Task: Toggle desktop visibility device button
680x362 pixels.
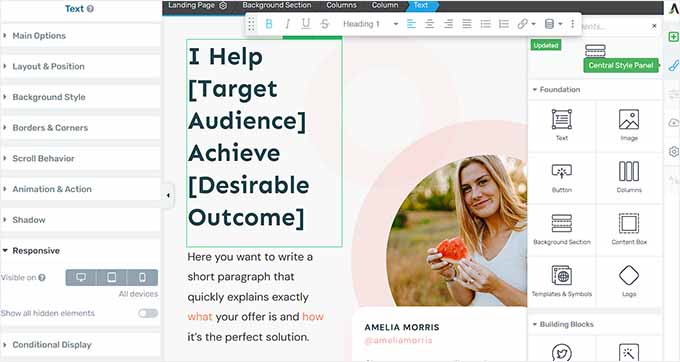Action: coord(81,277)
